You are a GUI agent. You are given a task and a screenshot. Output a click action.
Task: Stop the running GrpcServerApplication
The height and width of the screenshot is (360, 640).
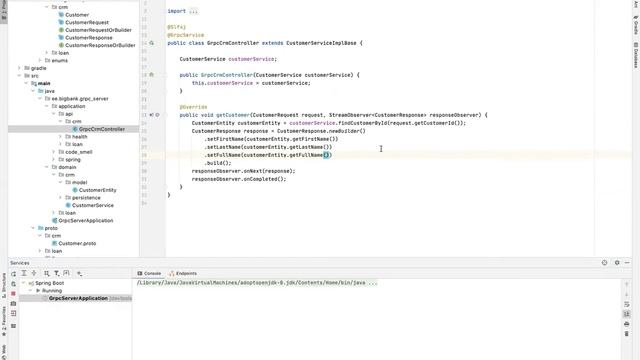point(13,294)
